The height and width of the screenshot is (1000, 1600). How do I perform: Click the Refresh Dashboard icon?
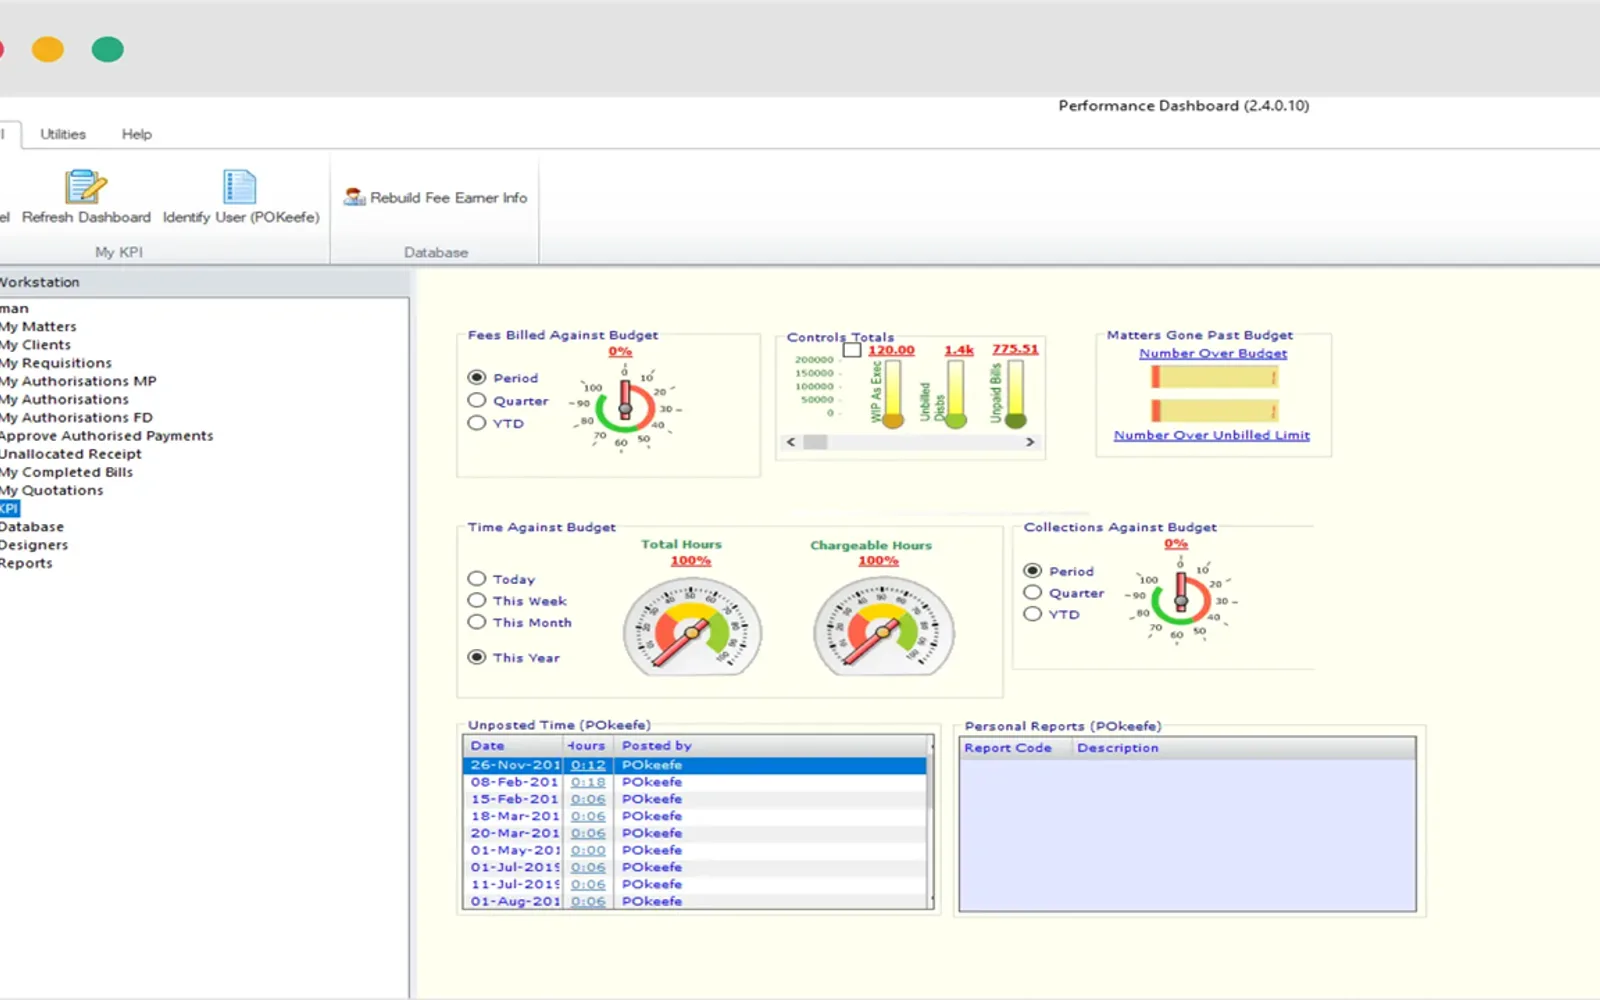[x=86, y=186]
